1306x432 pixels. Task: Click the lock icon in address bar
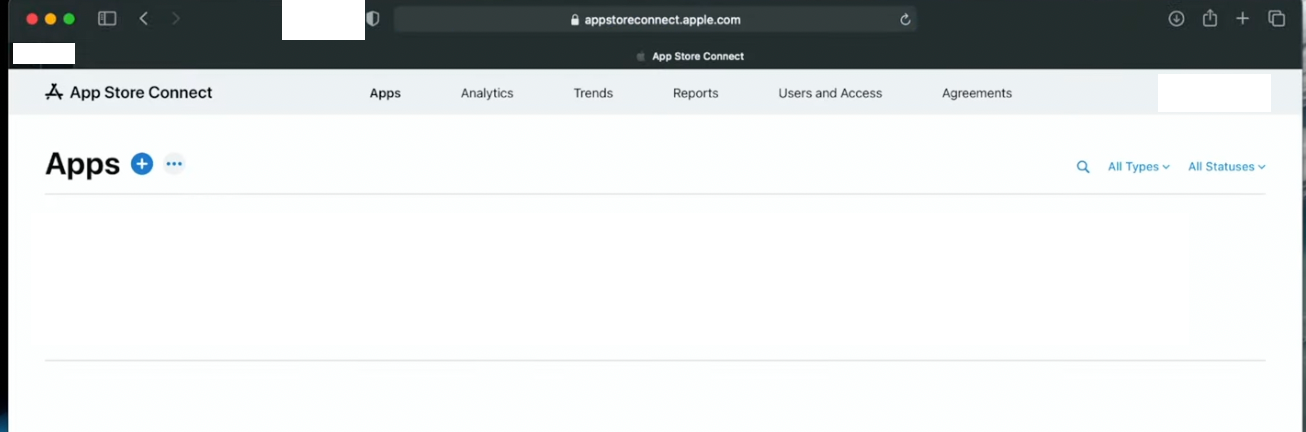point(574,20)
